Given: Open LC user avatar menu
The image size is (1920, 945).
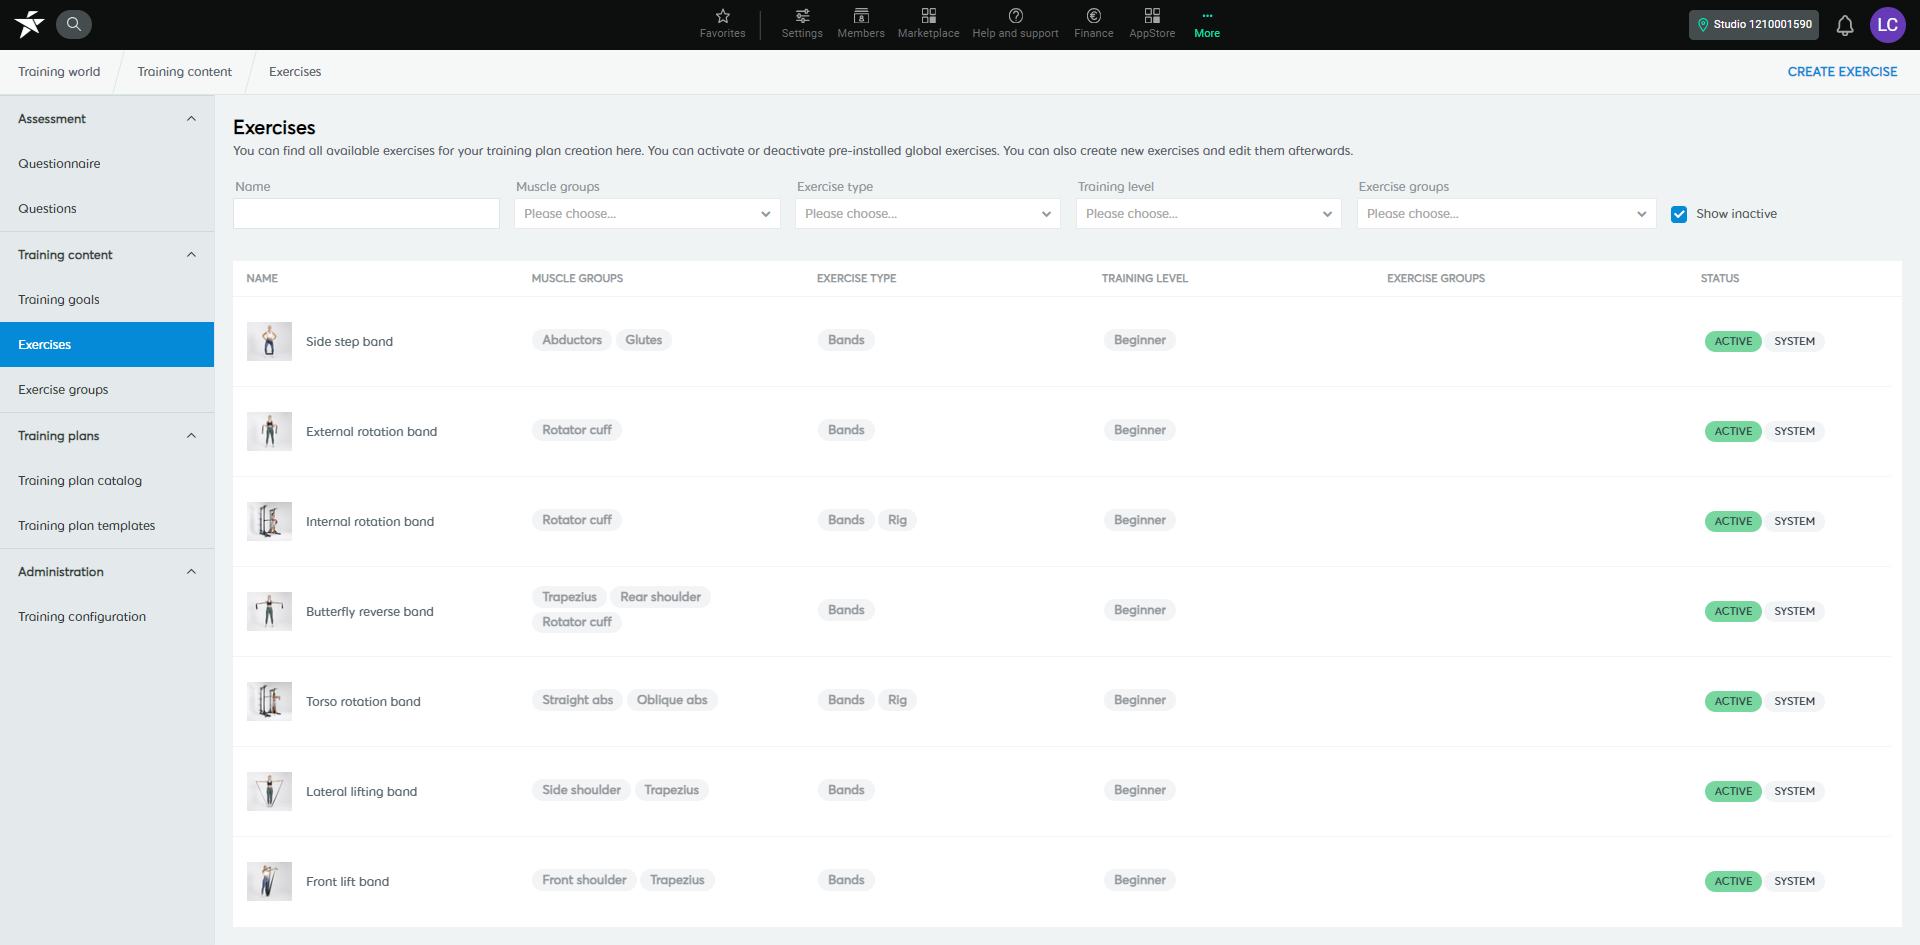Looking at the screenshot, I should pos(1888,25).
